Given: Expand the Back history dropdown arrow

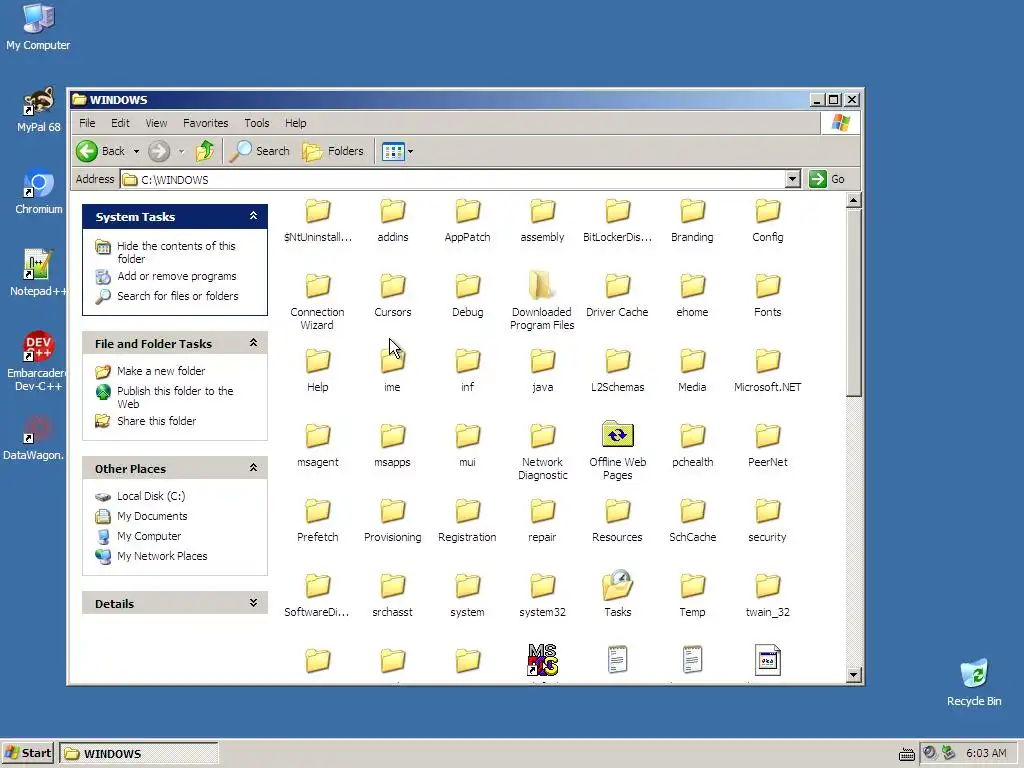Looking at the screenshot, I should click(x=136, y=152).
